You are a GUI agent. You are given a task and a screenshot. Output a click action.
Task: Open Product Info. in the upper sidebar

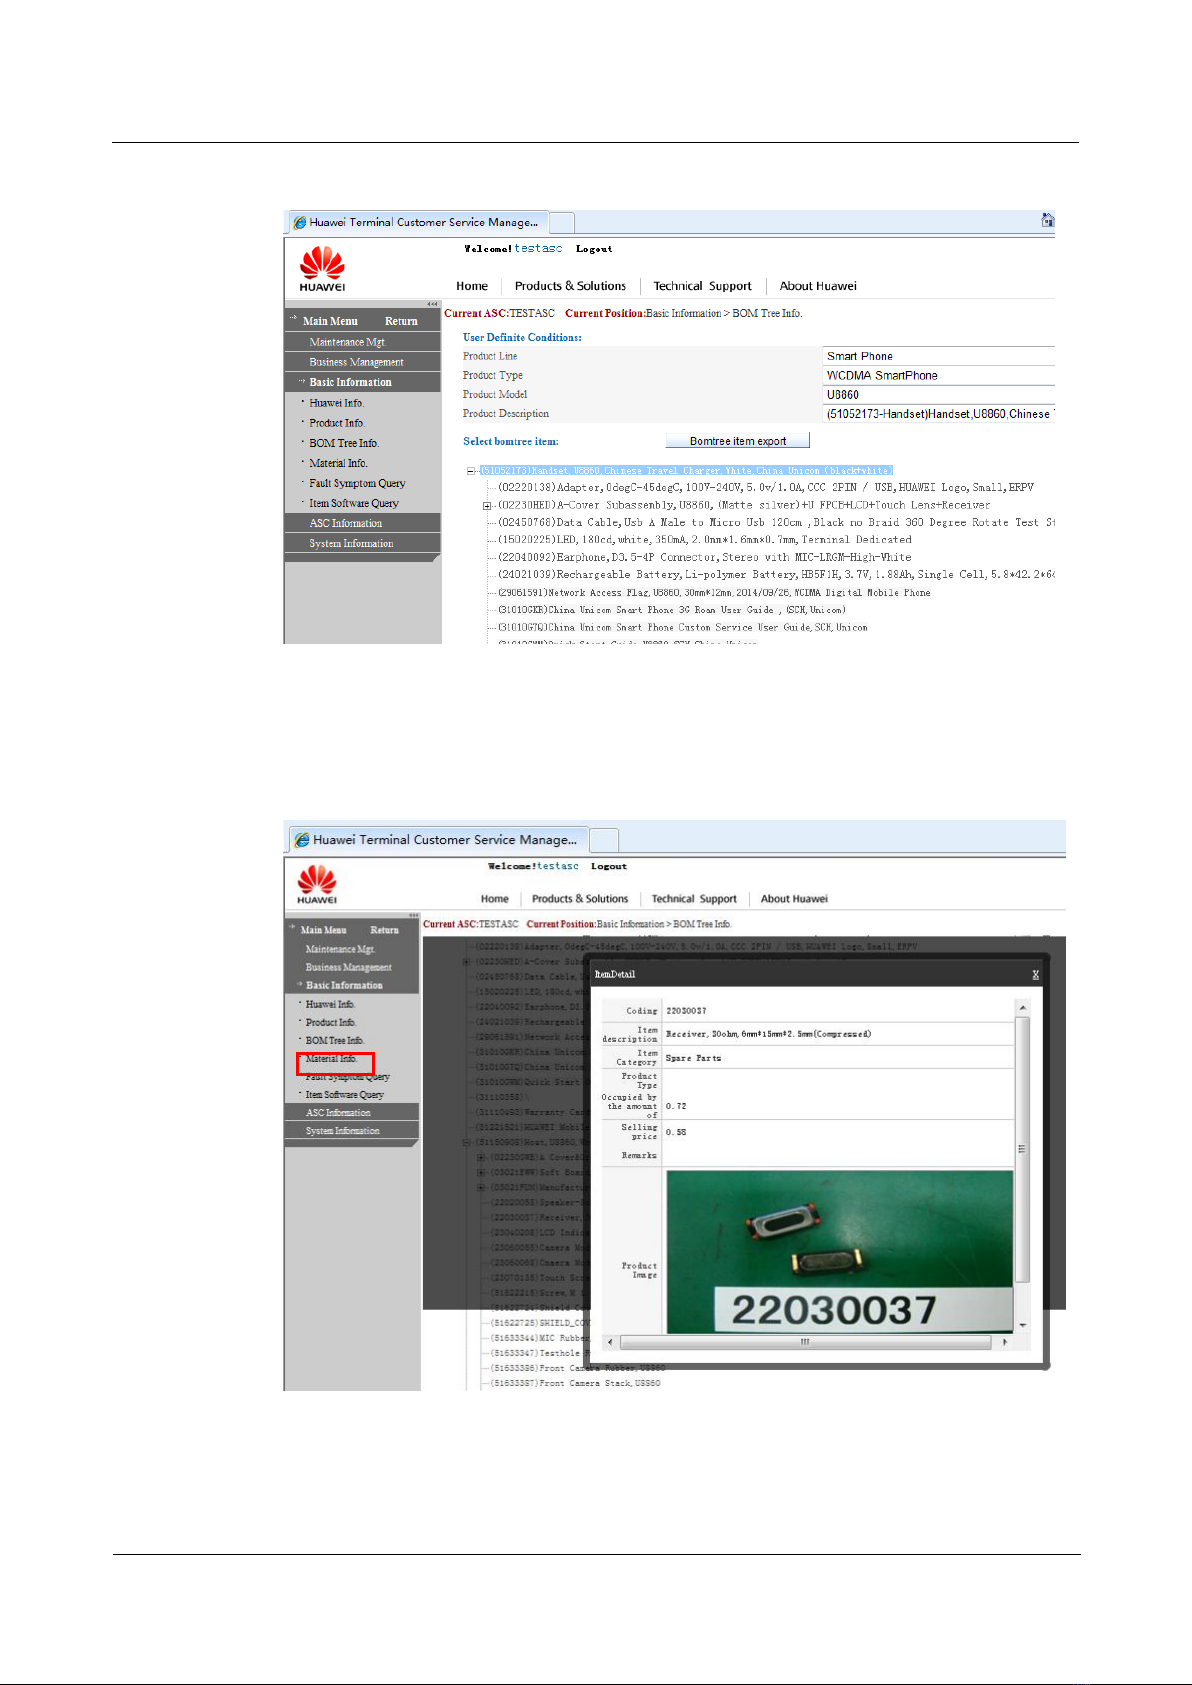coord(337,423)
